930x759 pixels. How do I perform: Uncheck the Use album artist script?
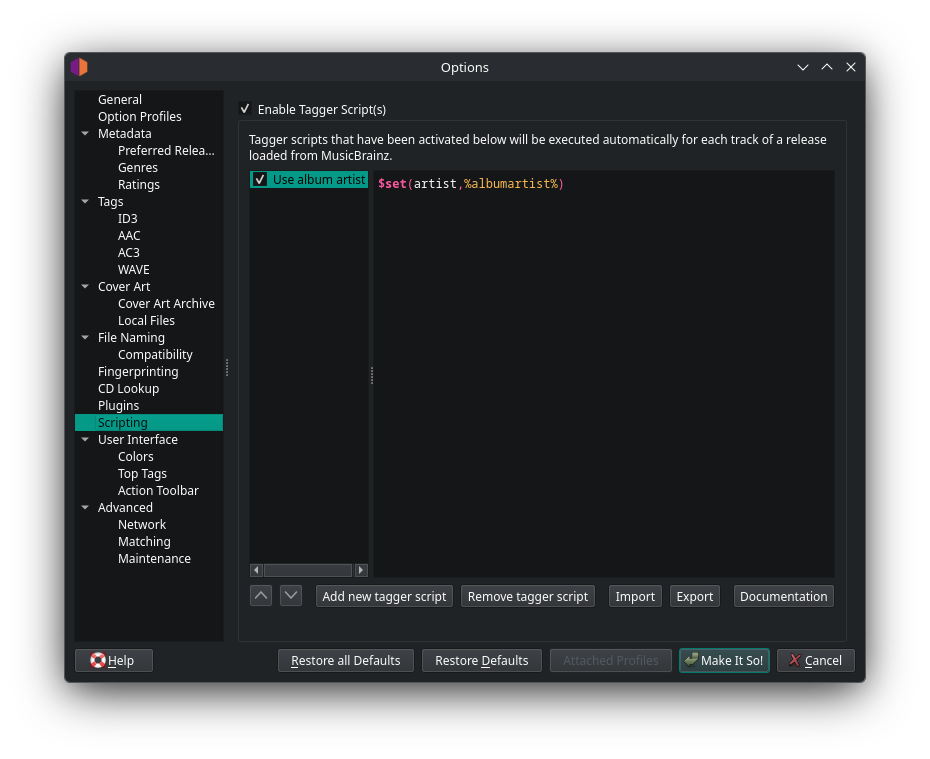click(260, 179)
